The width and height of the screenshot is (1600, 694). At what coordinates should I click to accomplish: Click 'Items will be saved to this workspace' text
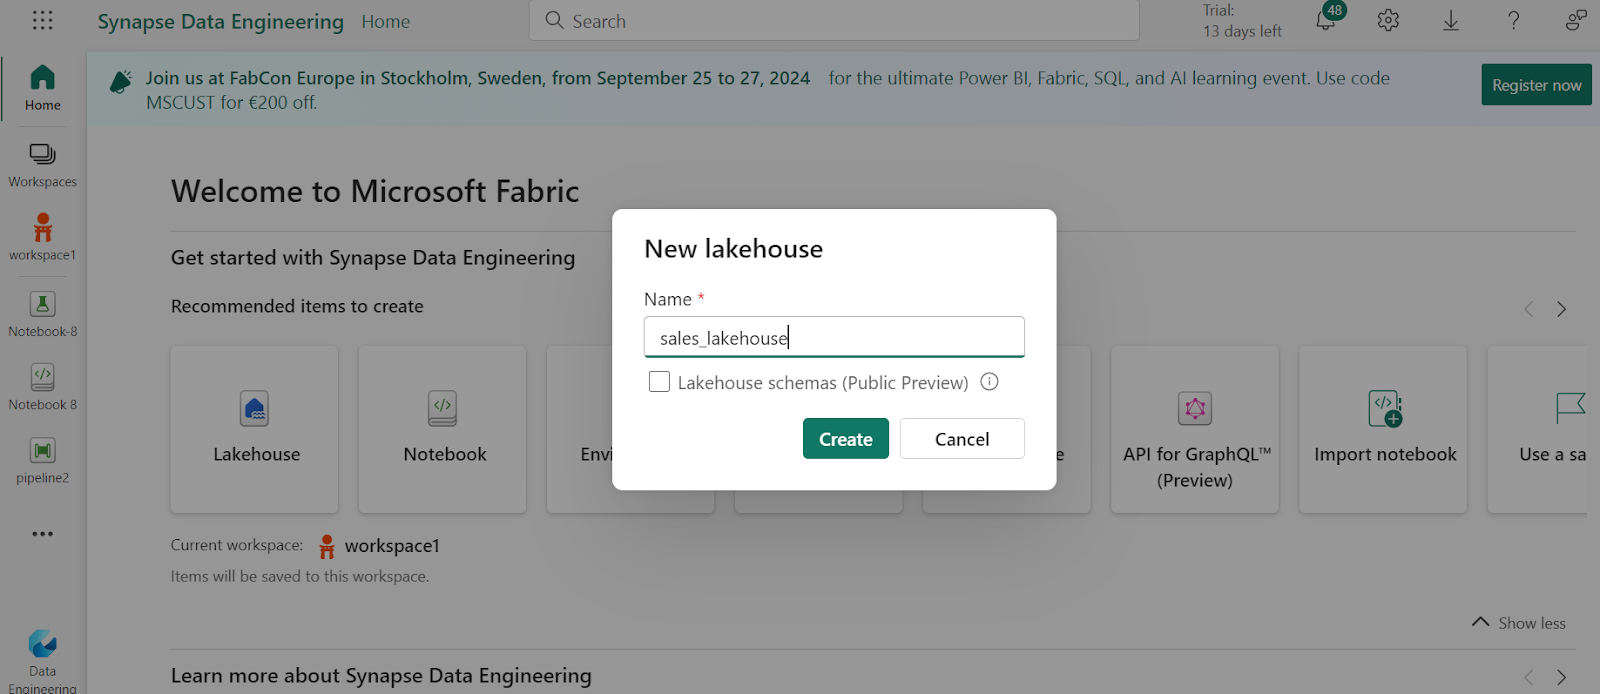click(300, 576)
